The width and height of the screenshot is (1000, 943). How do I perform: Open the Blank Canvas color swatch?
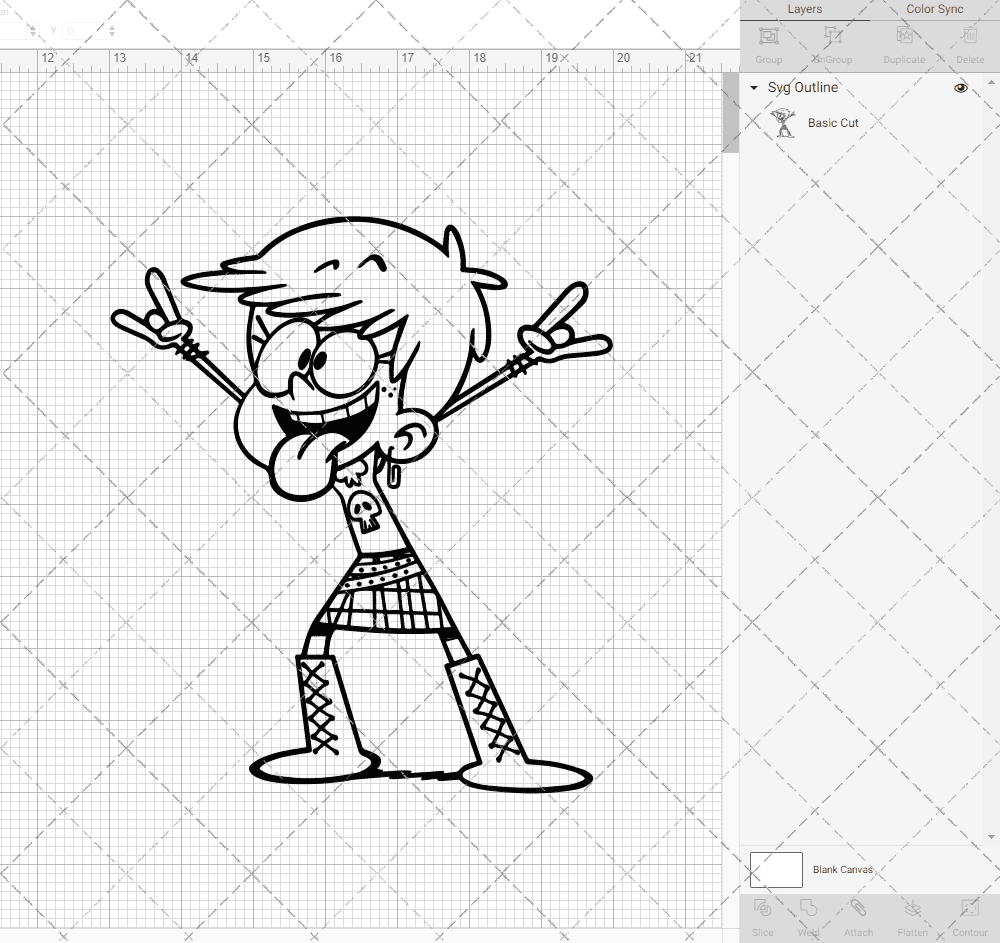point(775,869)
